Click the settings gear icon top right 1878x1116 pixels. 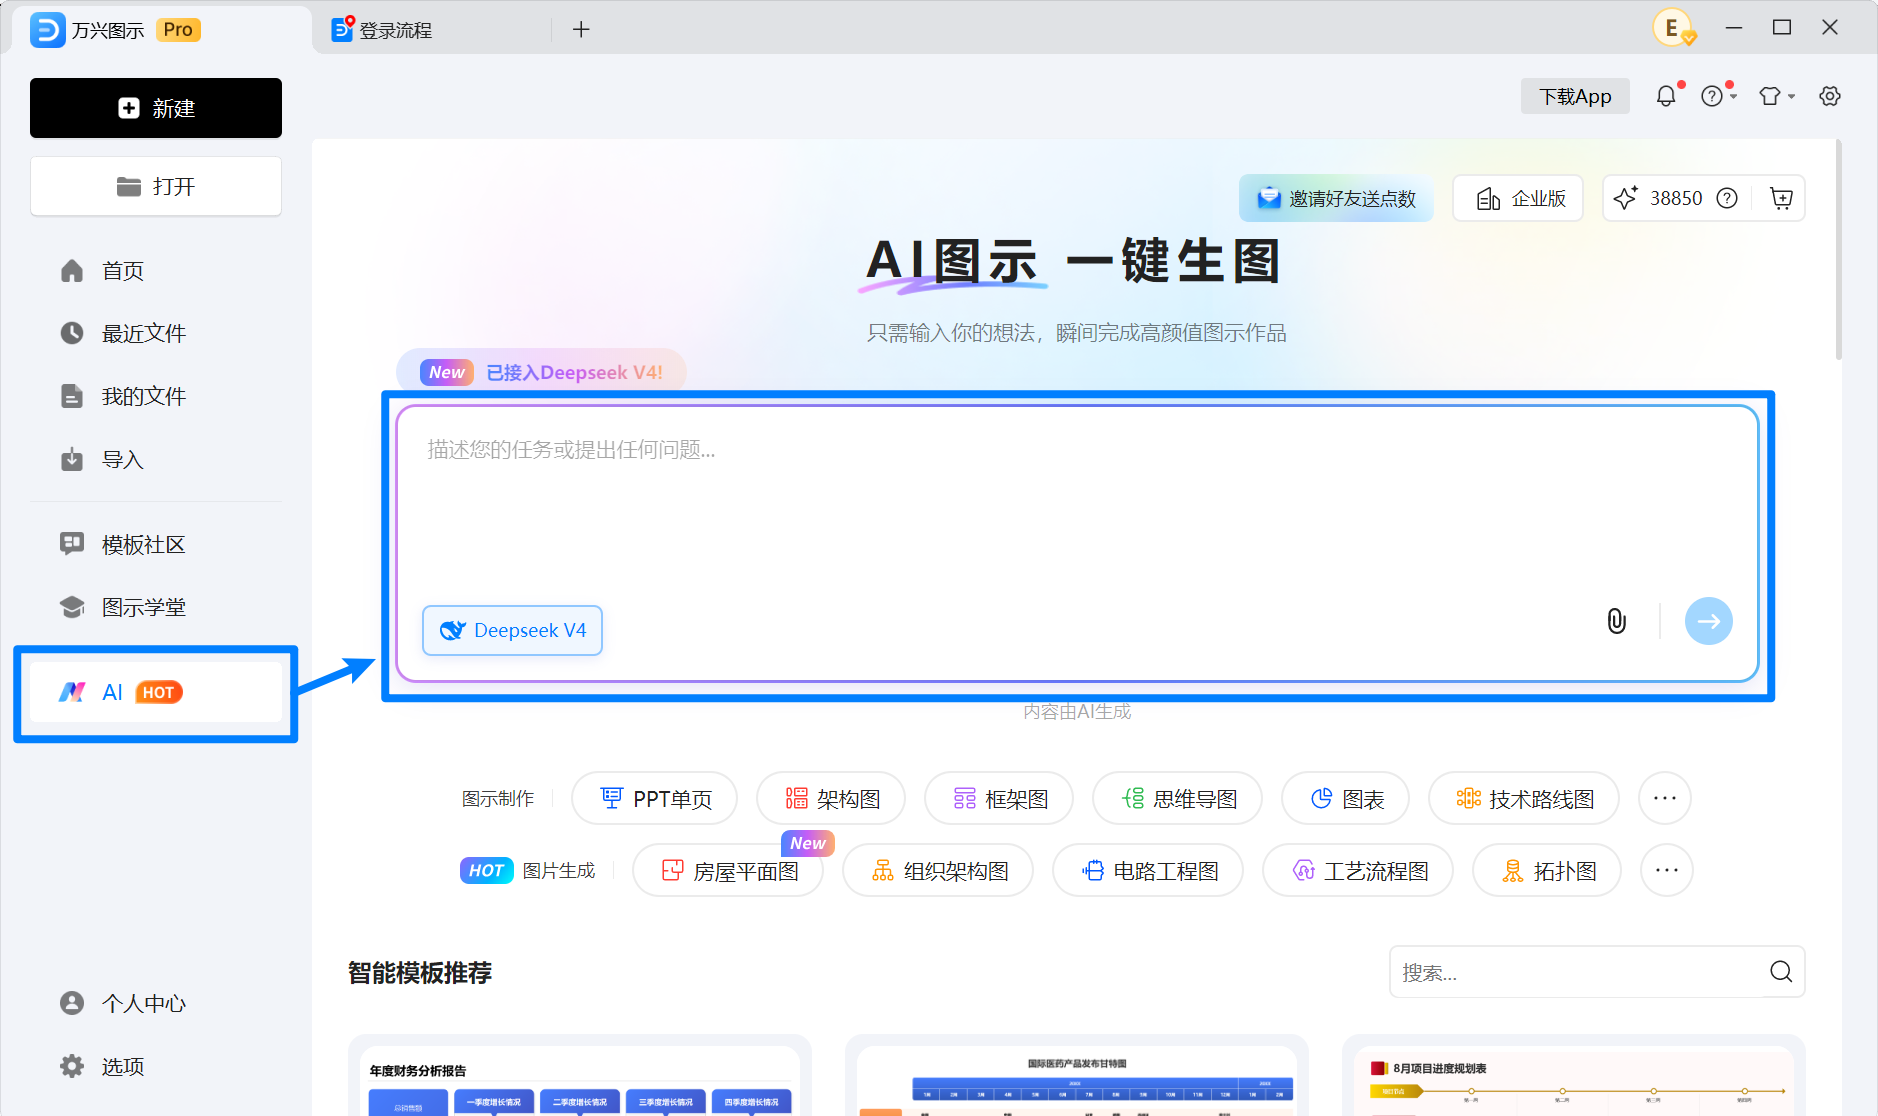[x=1830, y=96]
